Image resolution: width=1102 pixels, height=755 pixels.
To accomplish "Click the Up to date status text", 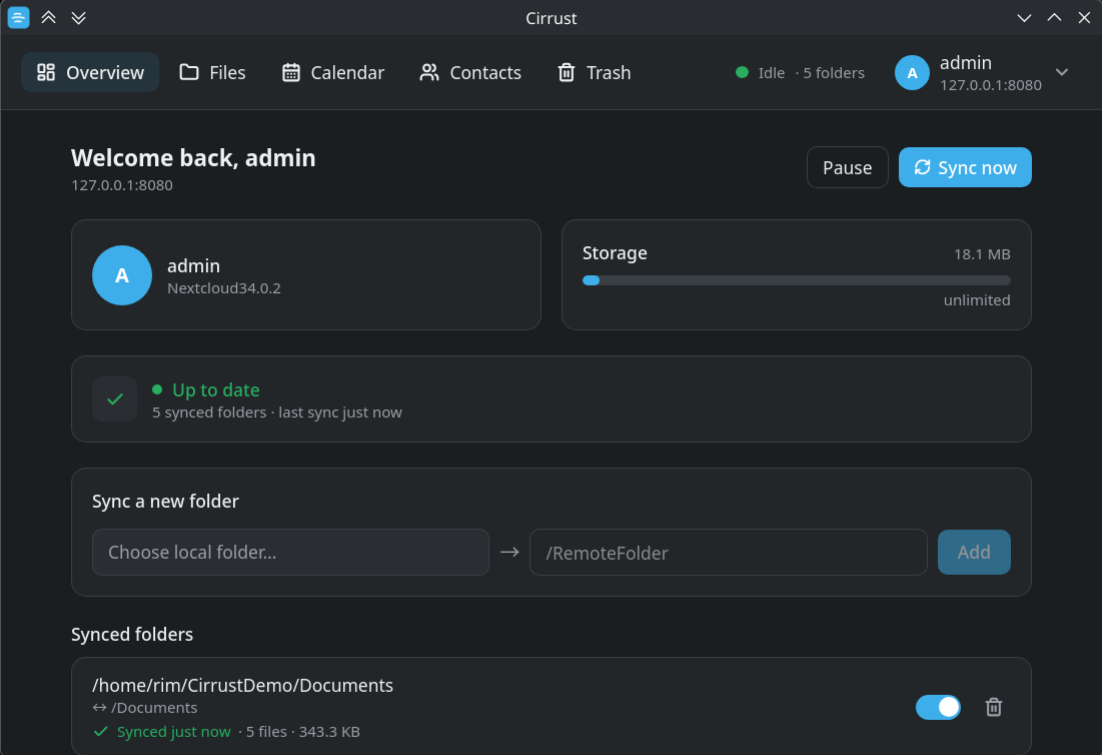I will (216, 389).
